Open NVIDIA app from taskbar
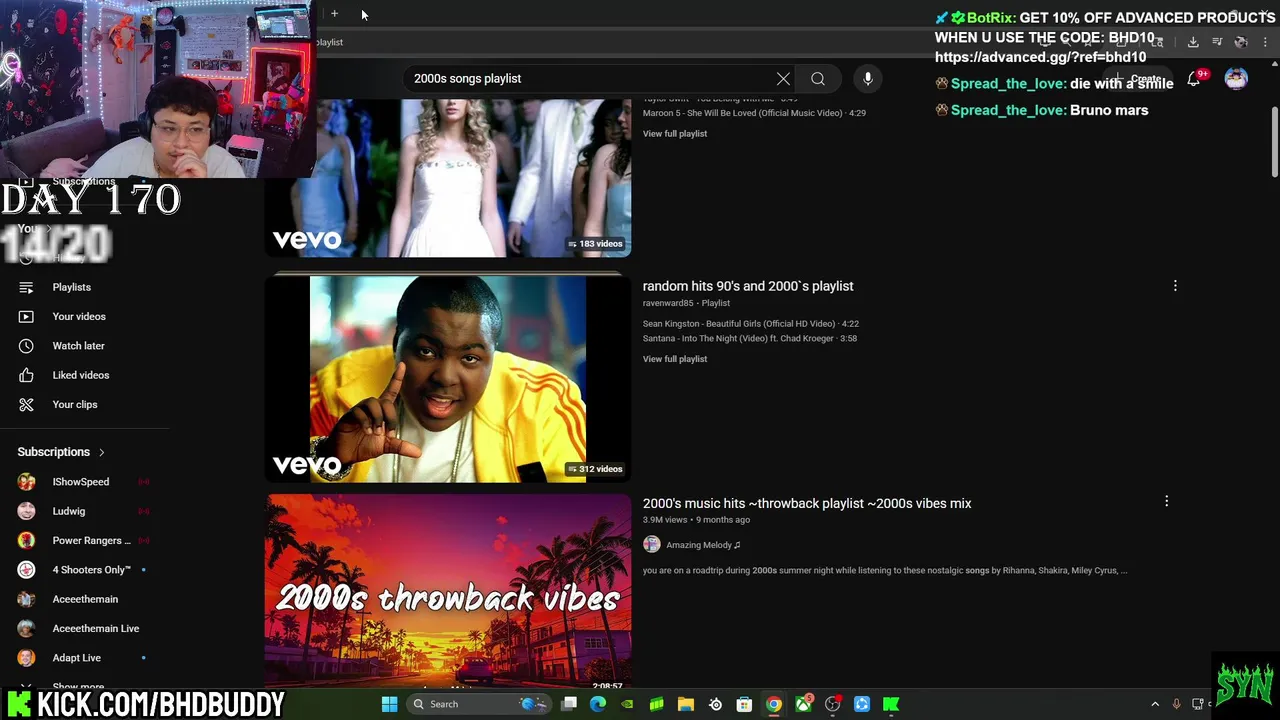 [x=627, y=704]
